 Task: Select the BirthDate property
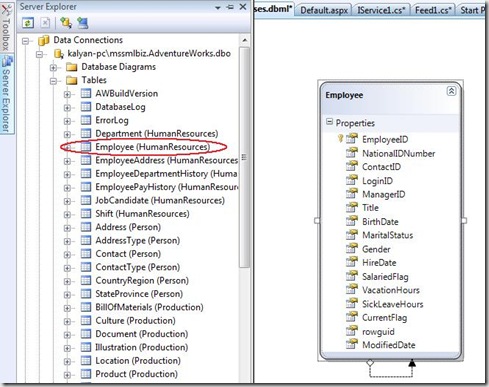380,222
